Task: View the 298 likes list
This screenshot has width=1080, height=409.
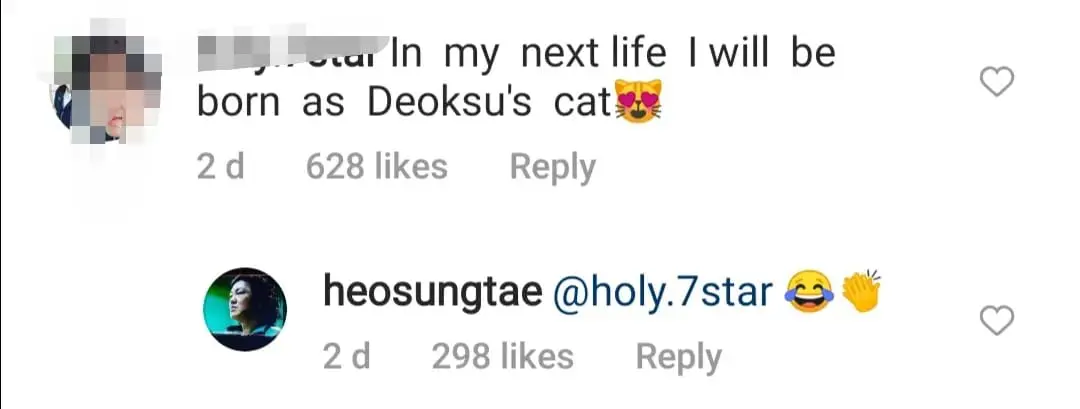Action: [502, 357]
